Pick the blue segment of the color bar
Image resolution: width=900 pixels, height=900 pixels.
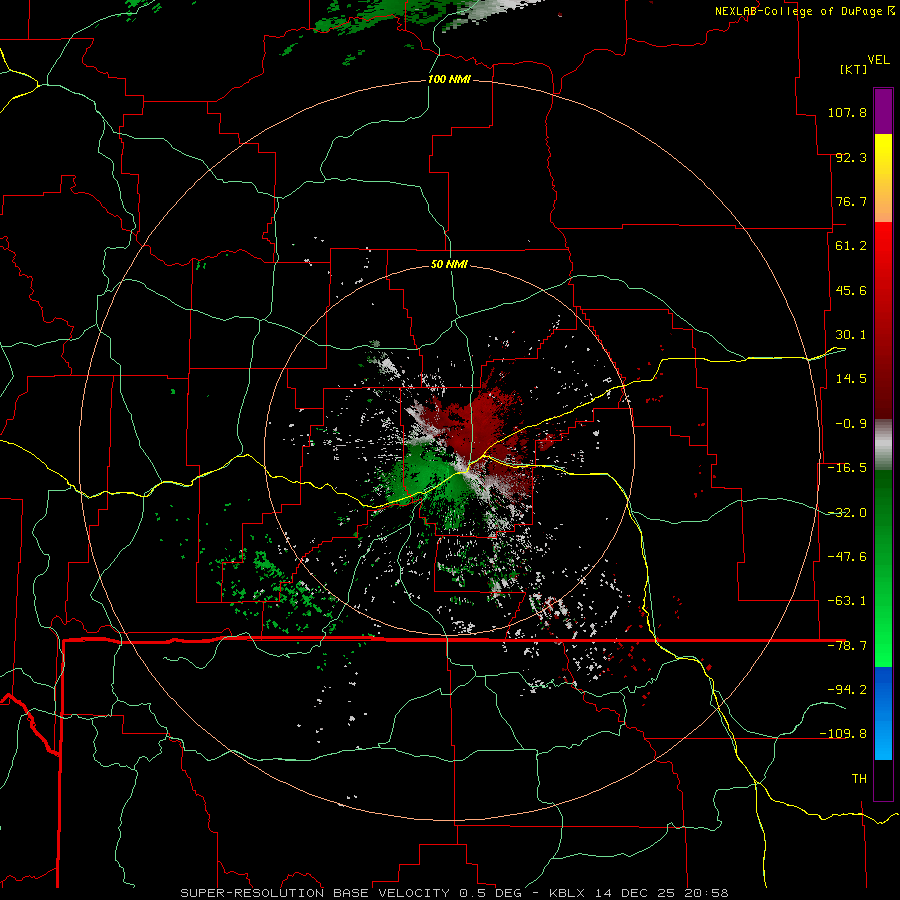(883, 713)
